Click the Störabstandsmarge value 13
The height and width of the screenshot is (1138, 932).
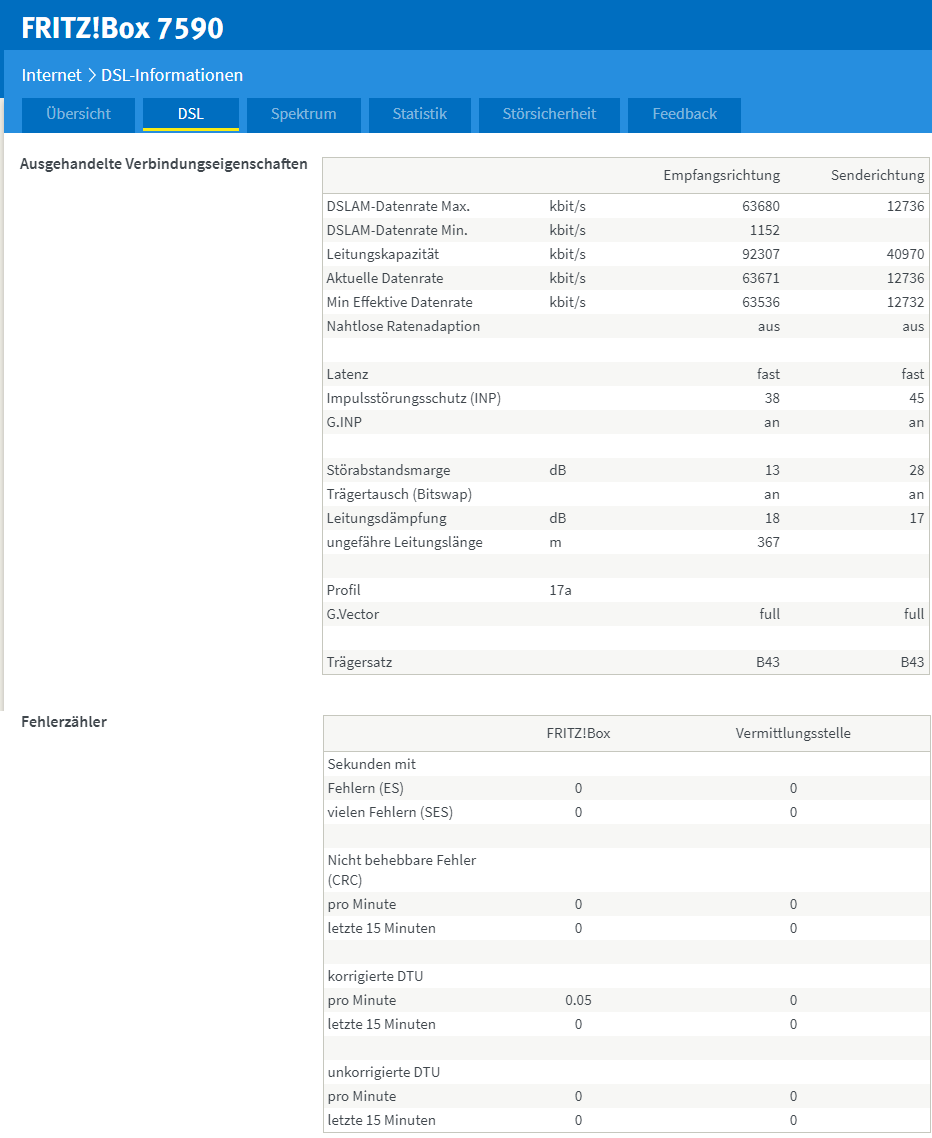pos(772,470)
